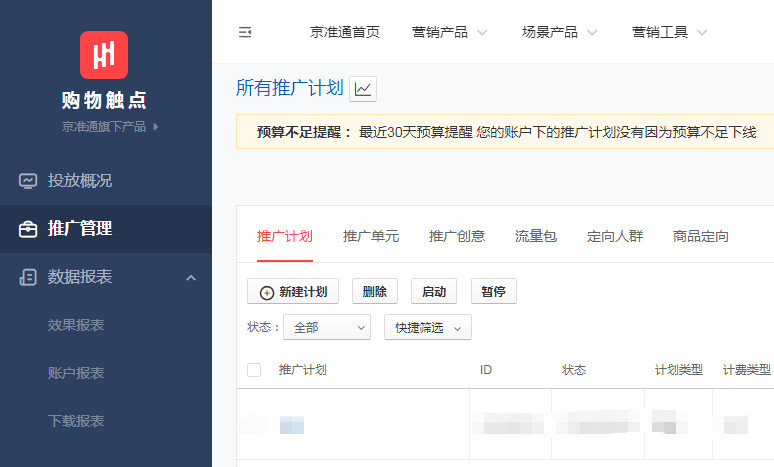Tick the select-all checkbox in table header
Image resolution: width=774 pixels, height=467 pixels.
254,370
